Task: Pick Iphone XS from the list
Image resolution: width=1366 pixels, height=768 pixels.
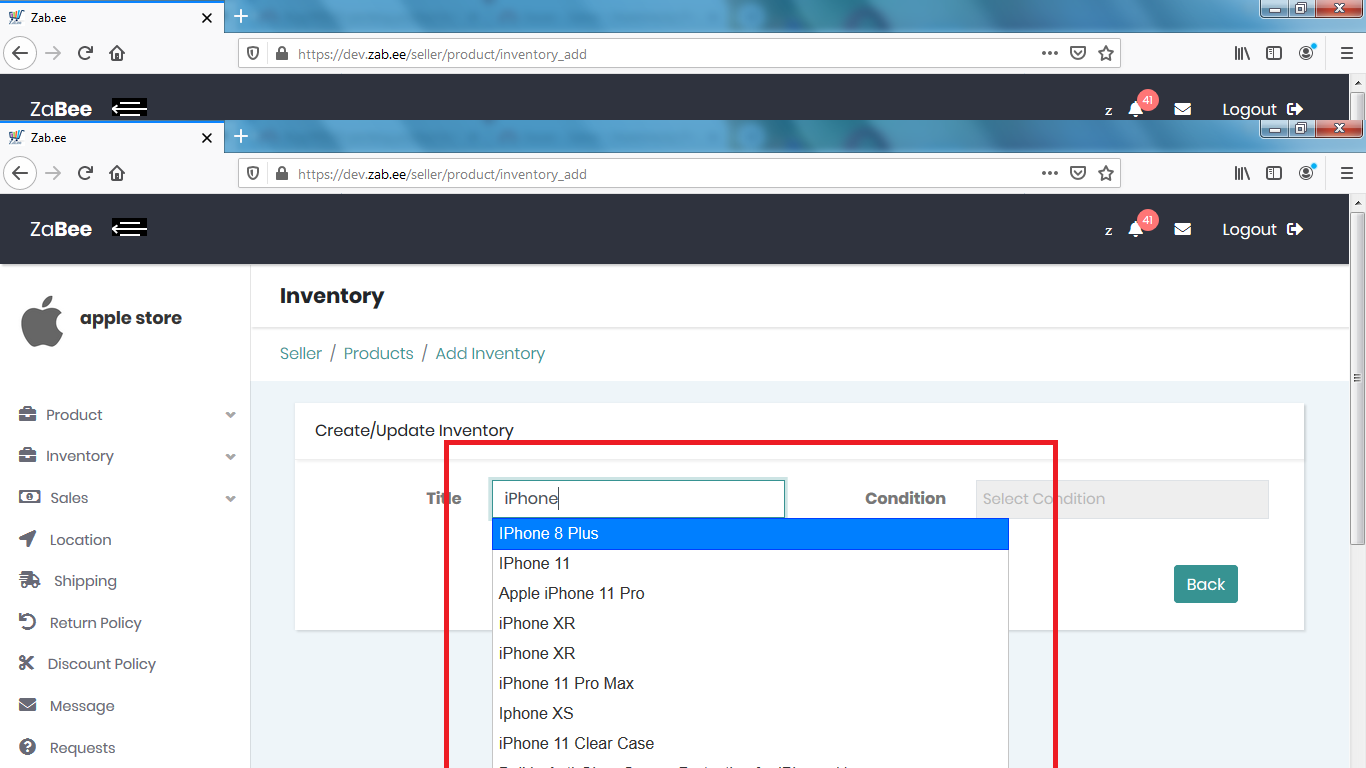Action: [x=750, y=714]
